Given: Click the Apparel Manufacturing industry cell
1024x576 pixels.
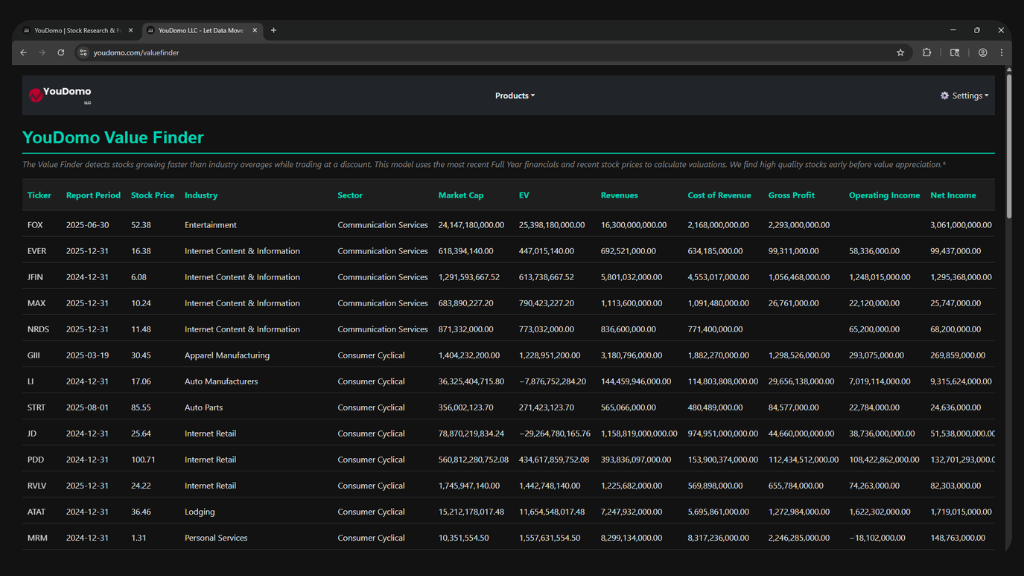Looking at the screenshot, I should pyautogui.click(x=227, y=355).
